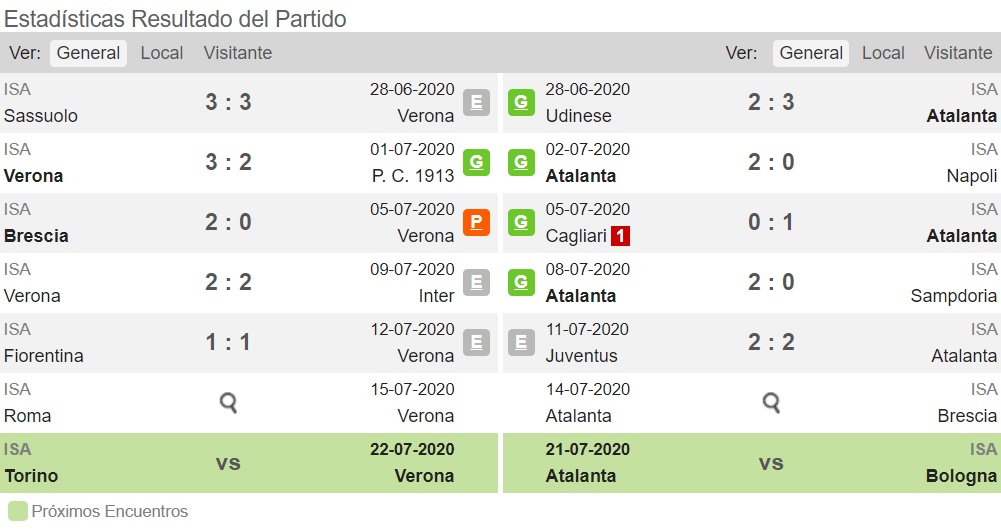
Task: Switch left table to Local view
Action: pos(162,53)
